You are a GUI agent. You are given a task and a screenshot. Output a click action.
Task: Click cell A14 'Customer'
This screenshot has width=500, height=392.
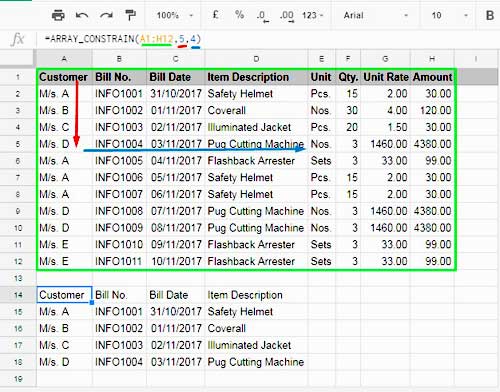64,295
